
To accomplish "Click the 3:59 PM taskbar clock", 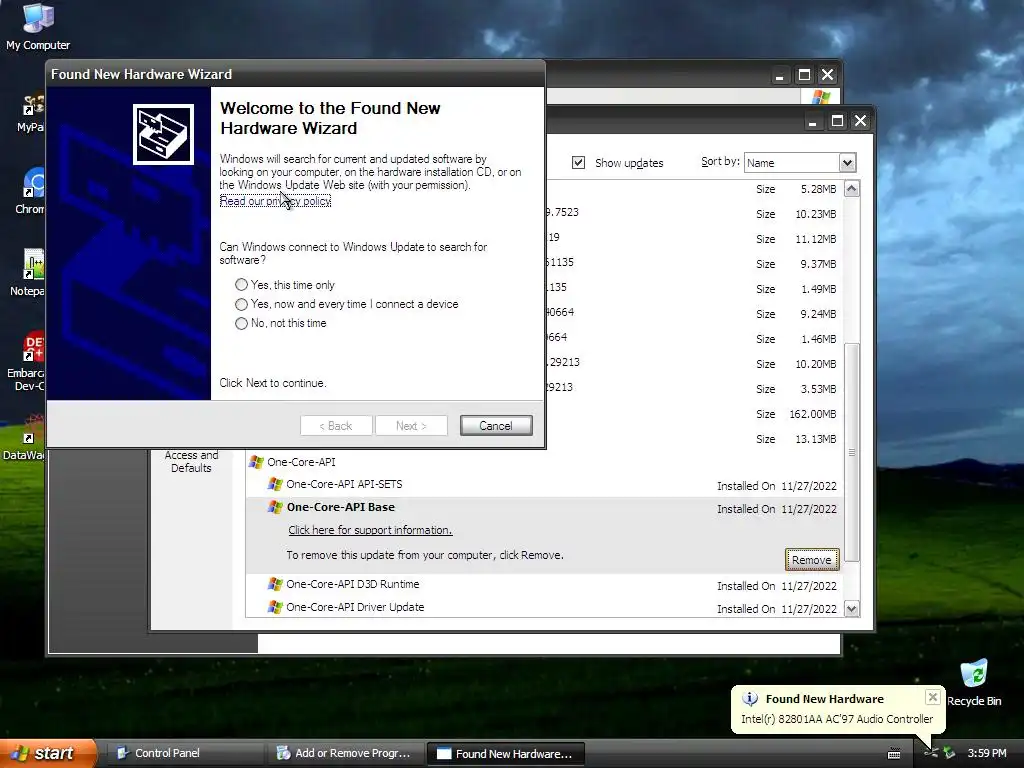I will pyautogui.click(x=987, y=753).
